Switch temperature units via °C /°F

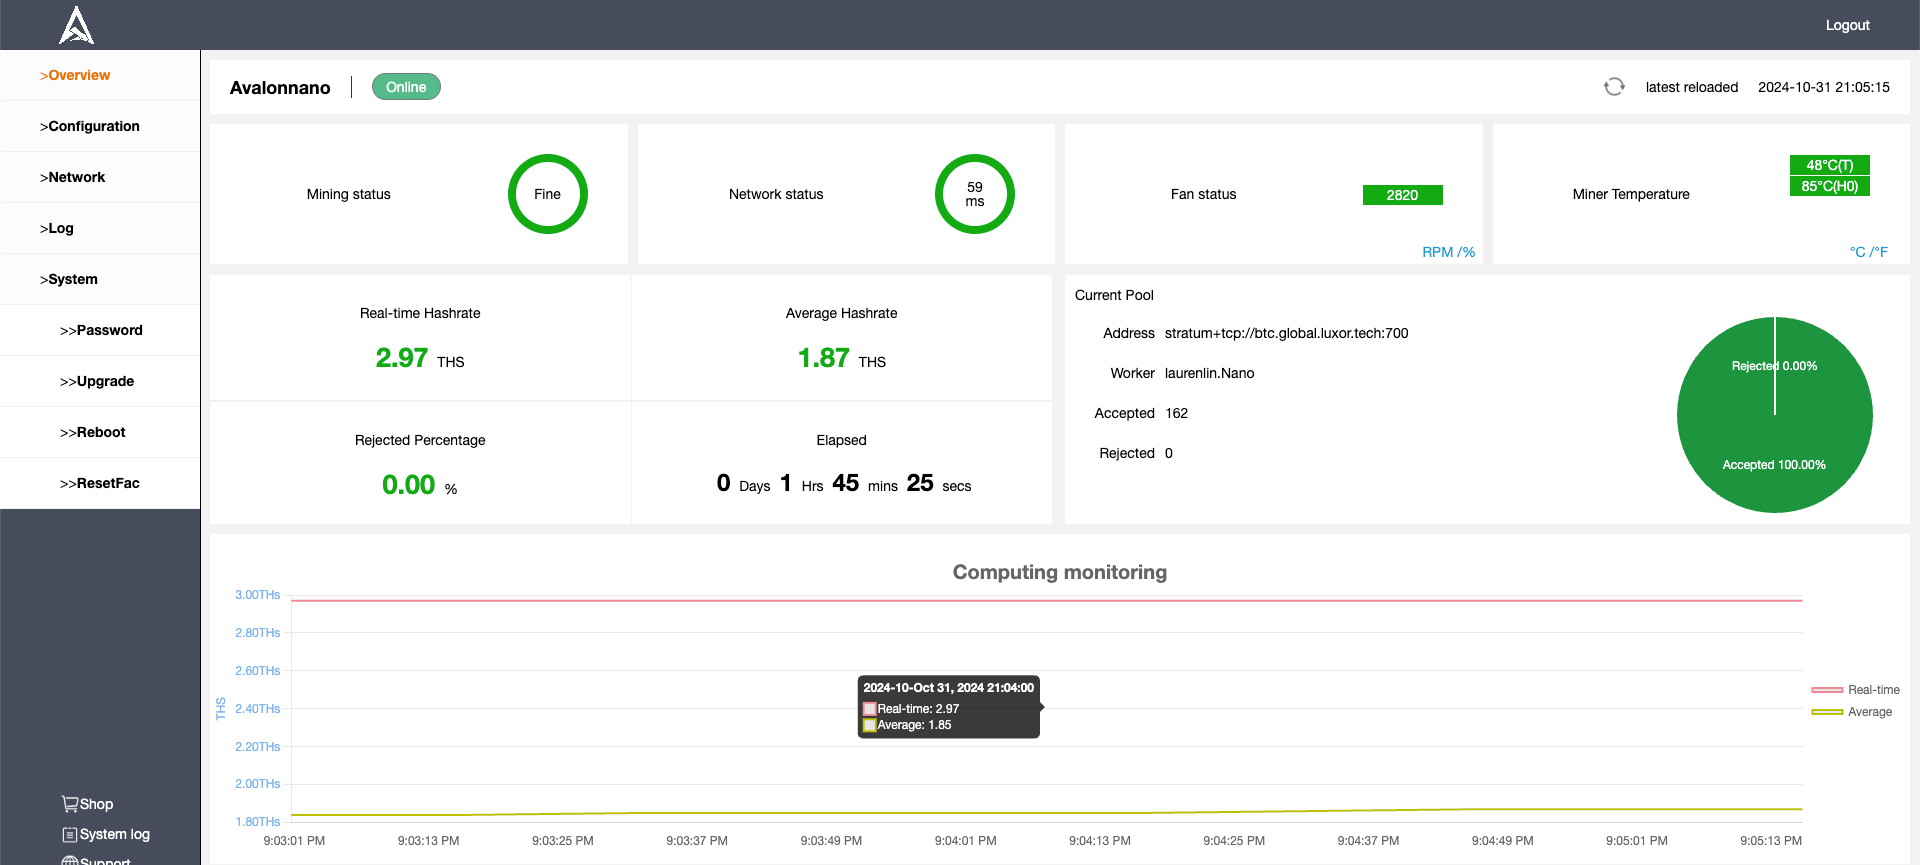(x=1868, y=252)
